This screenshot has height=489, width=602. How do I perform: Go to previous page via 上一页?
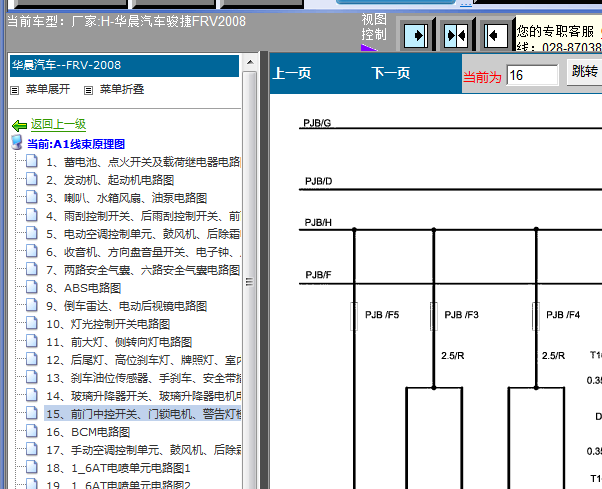pyautogui.click(x=292, y=73)
